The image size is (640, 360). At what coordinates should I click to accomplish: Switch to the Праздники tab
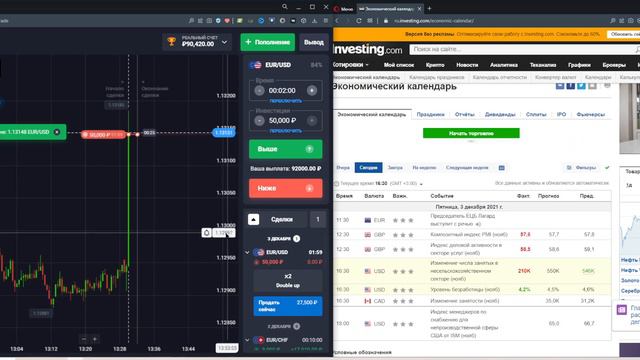[430, 115]
